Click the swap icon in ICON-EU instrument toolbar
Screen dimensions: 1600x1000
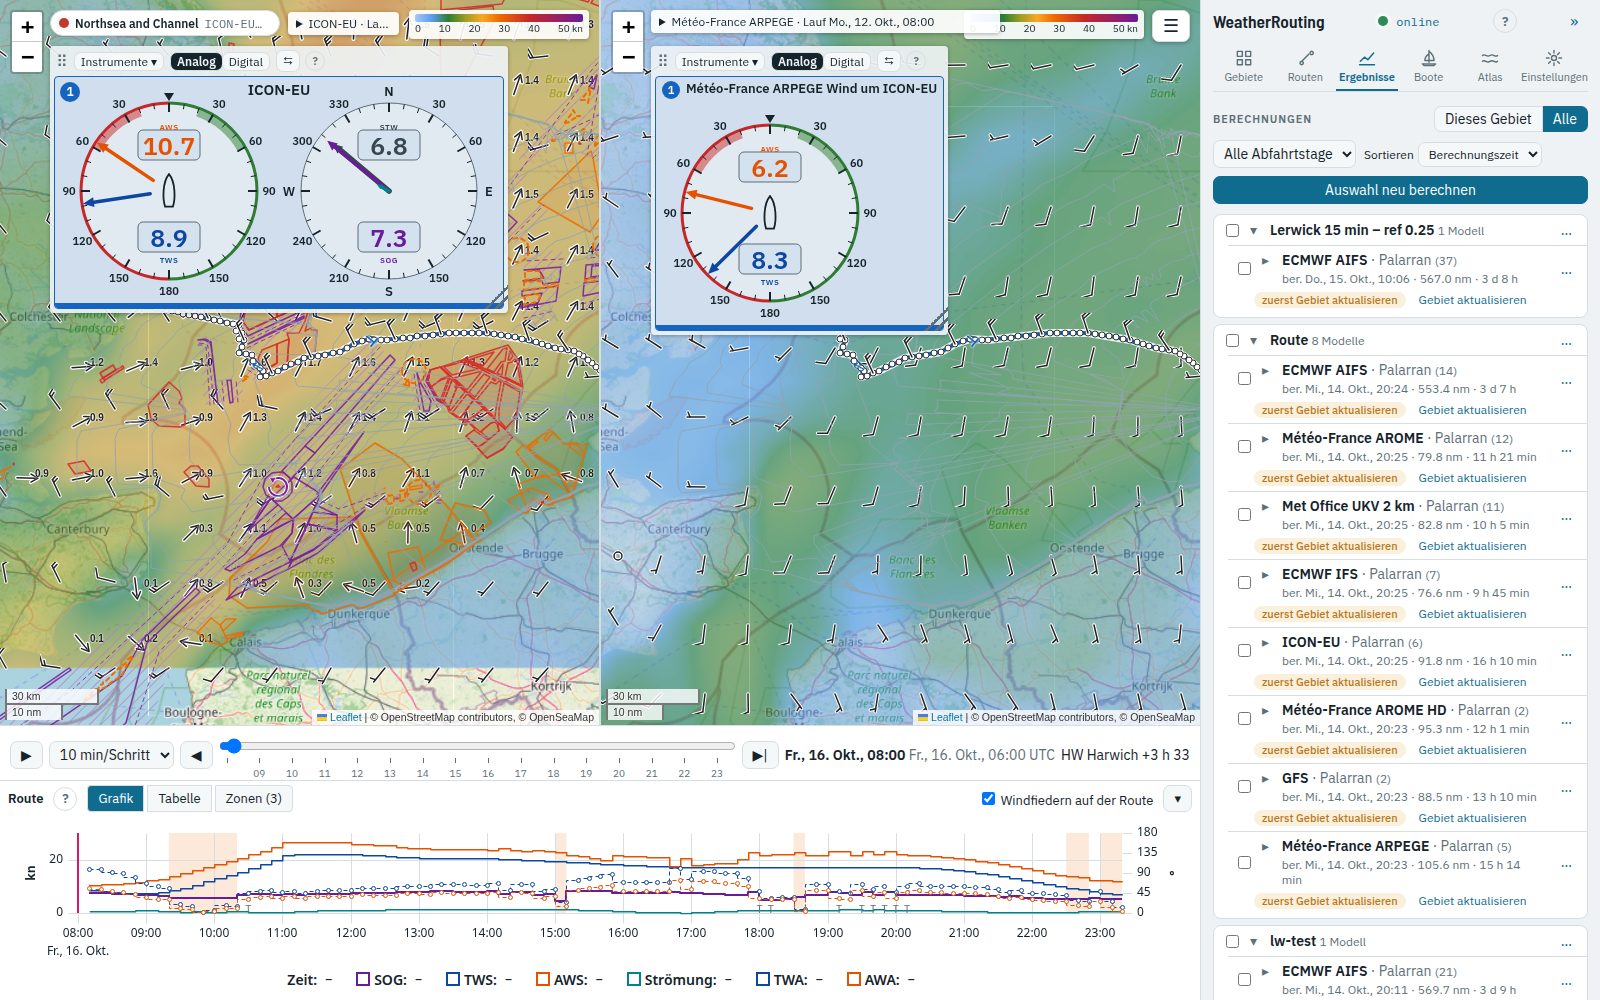288,61
